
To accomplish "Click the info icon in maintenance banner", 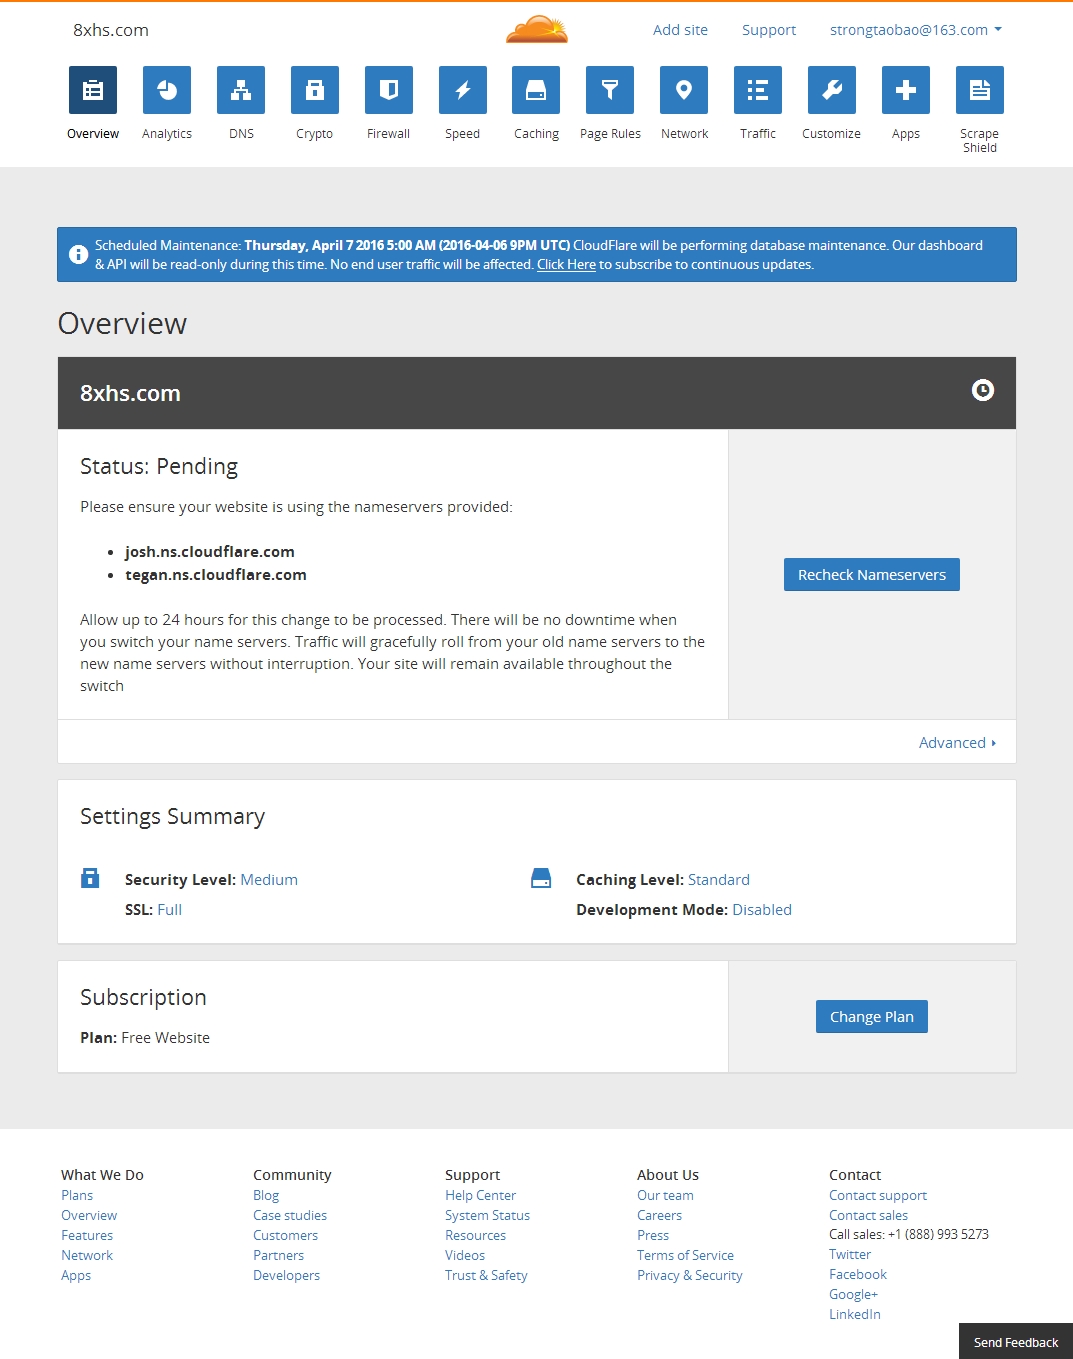I will [78, 254].
